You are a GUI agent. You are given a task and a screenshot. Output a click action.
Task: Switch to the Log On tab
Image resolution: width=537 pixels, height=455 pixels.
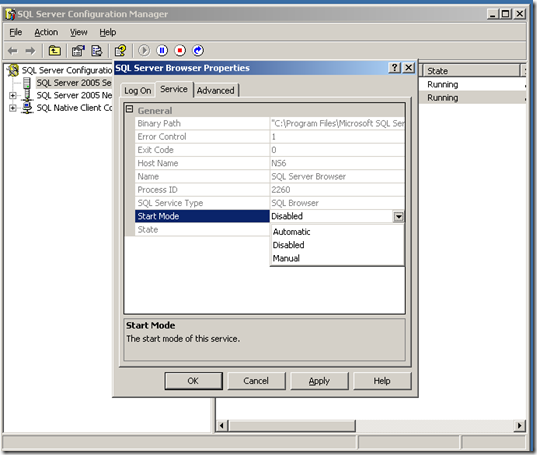click(x=138, y=91)
